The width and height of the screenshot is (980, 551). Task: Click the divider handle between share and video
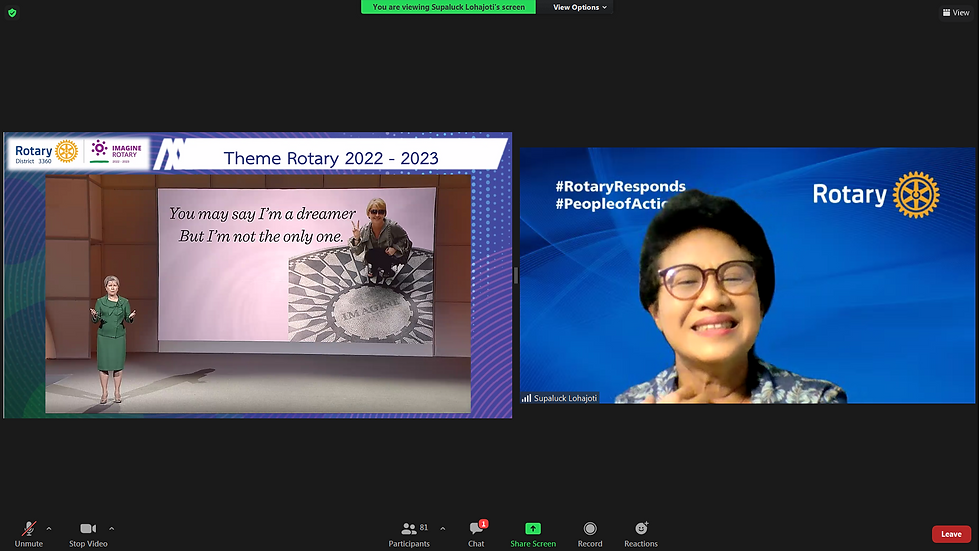(x=516, y=275)
